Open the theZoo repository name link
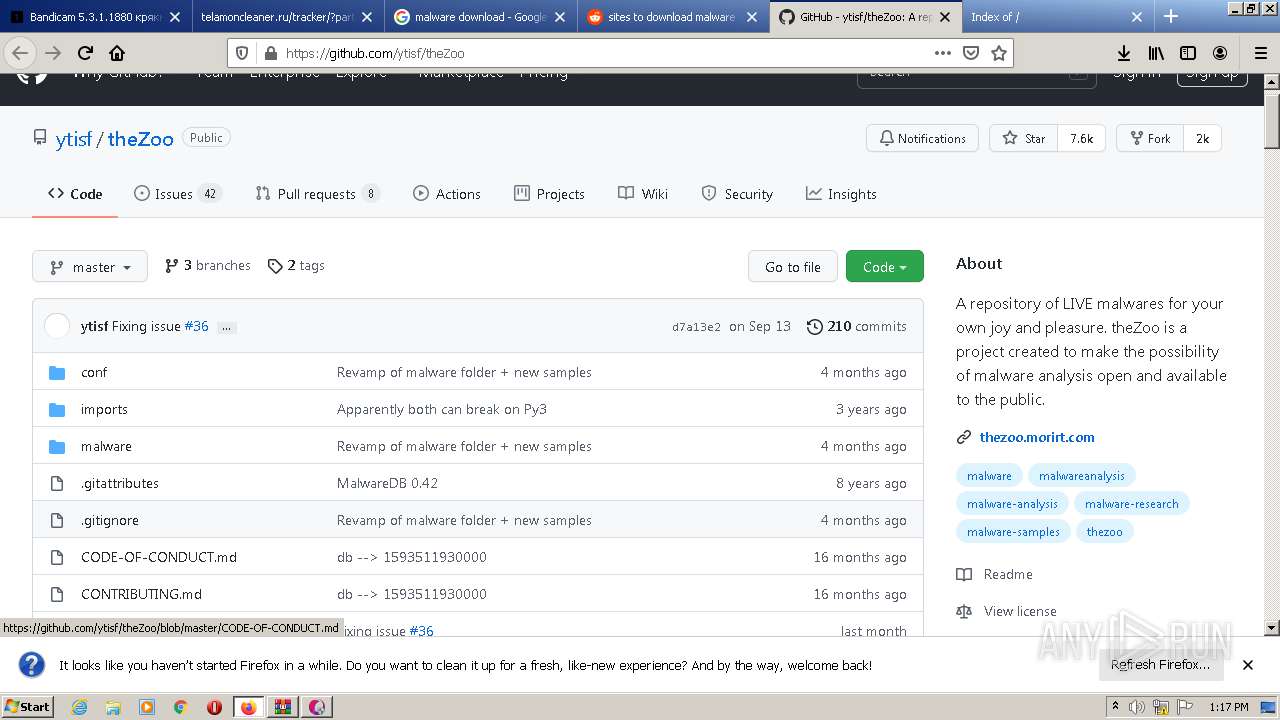This screenshot has width=1280, height=720. pos(141,139)
